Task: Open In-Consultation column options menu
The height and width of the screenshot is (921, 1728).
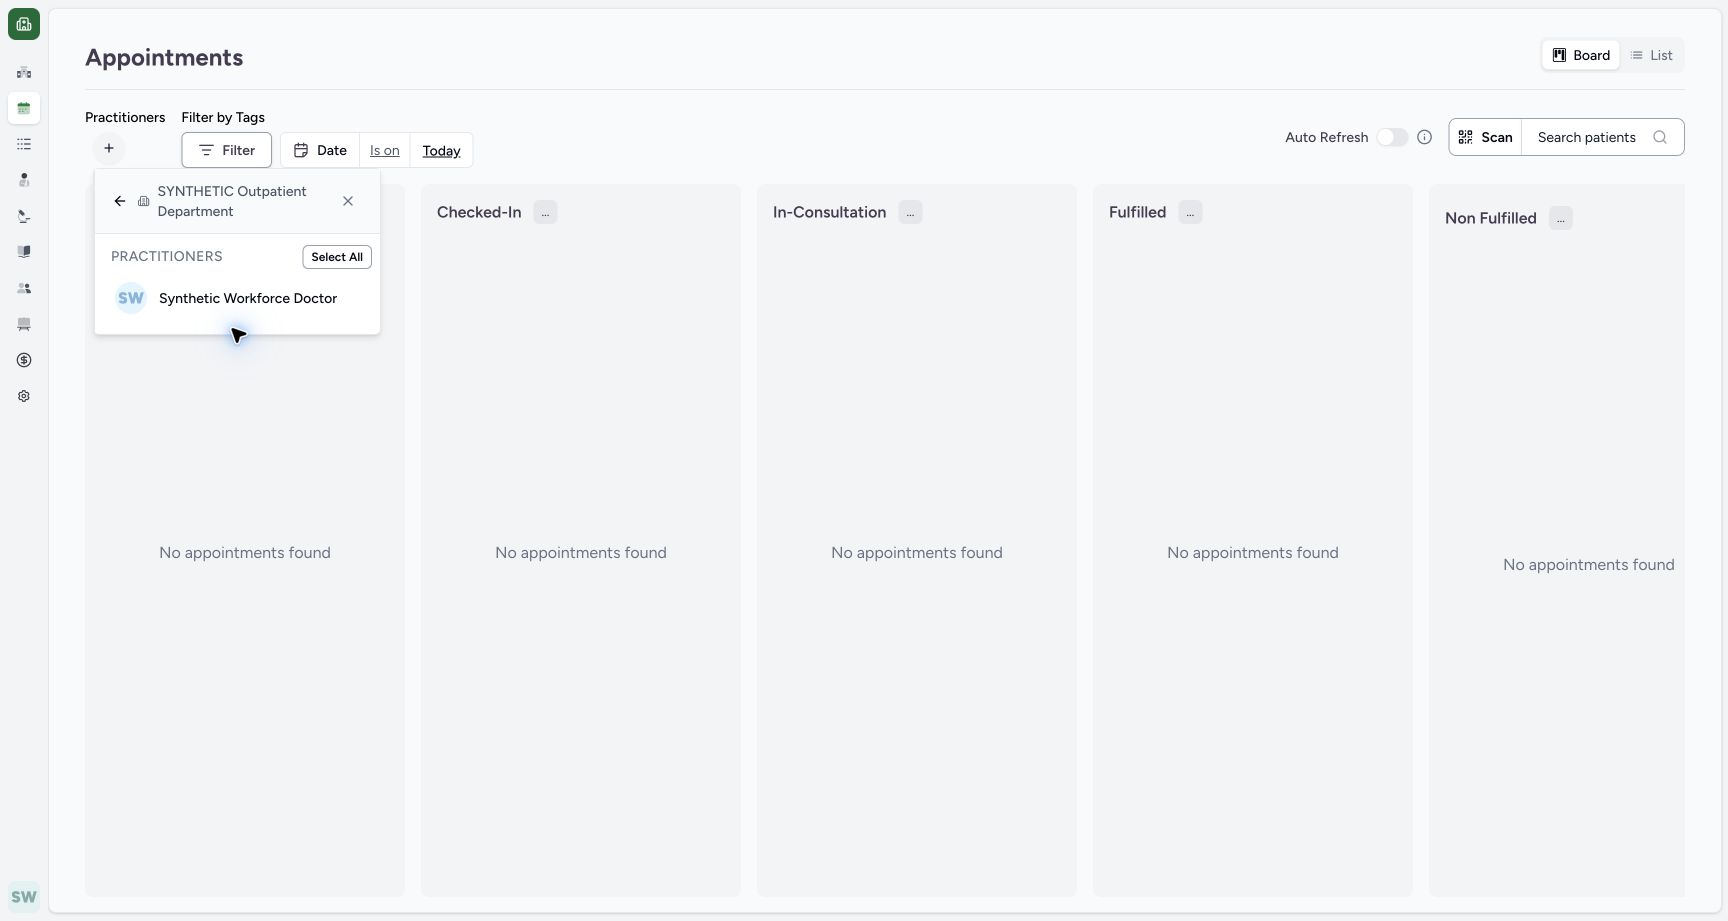Action: click(x=910, y=212)
